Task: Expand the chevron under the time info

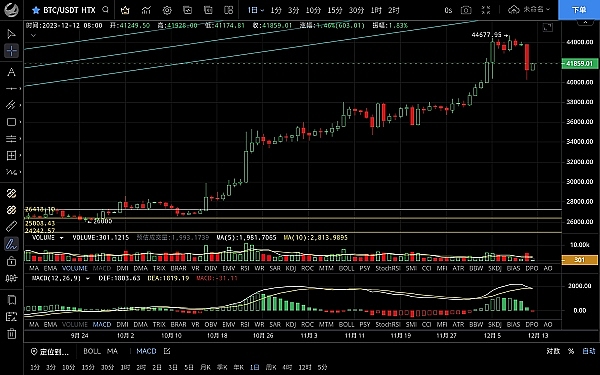Action: tap(33, 36)
